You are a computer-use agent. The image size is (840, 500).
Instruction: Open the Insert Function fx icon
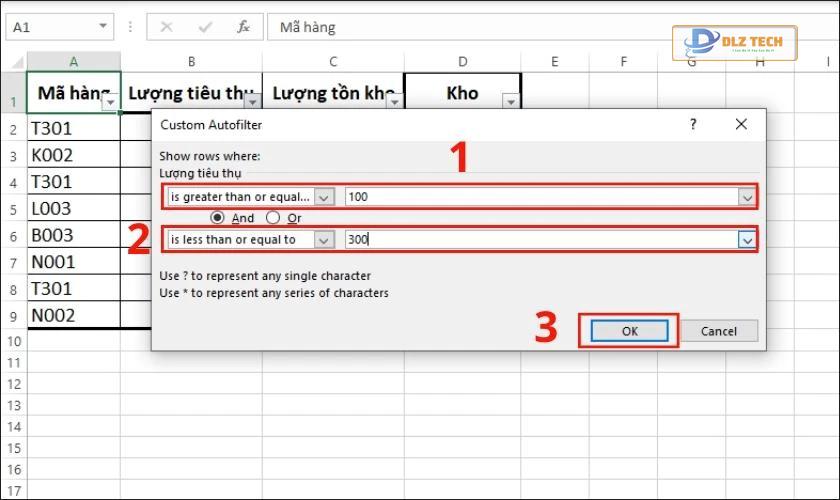click(244, 27)
